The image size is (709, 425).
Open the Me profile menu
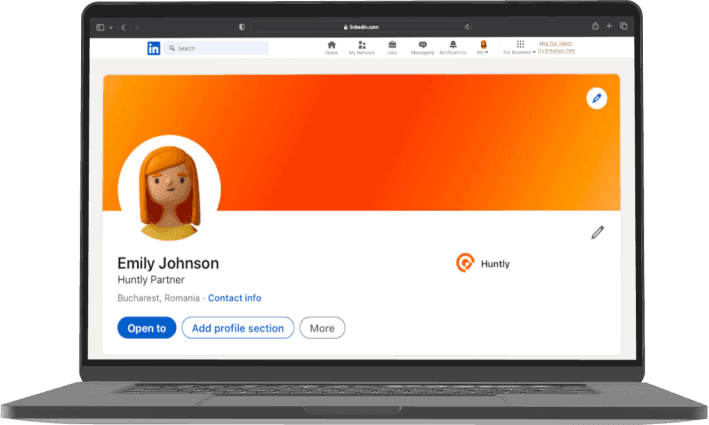(483, 47)
